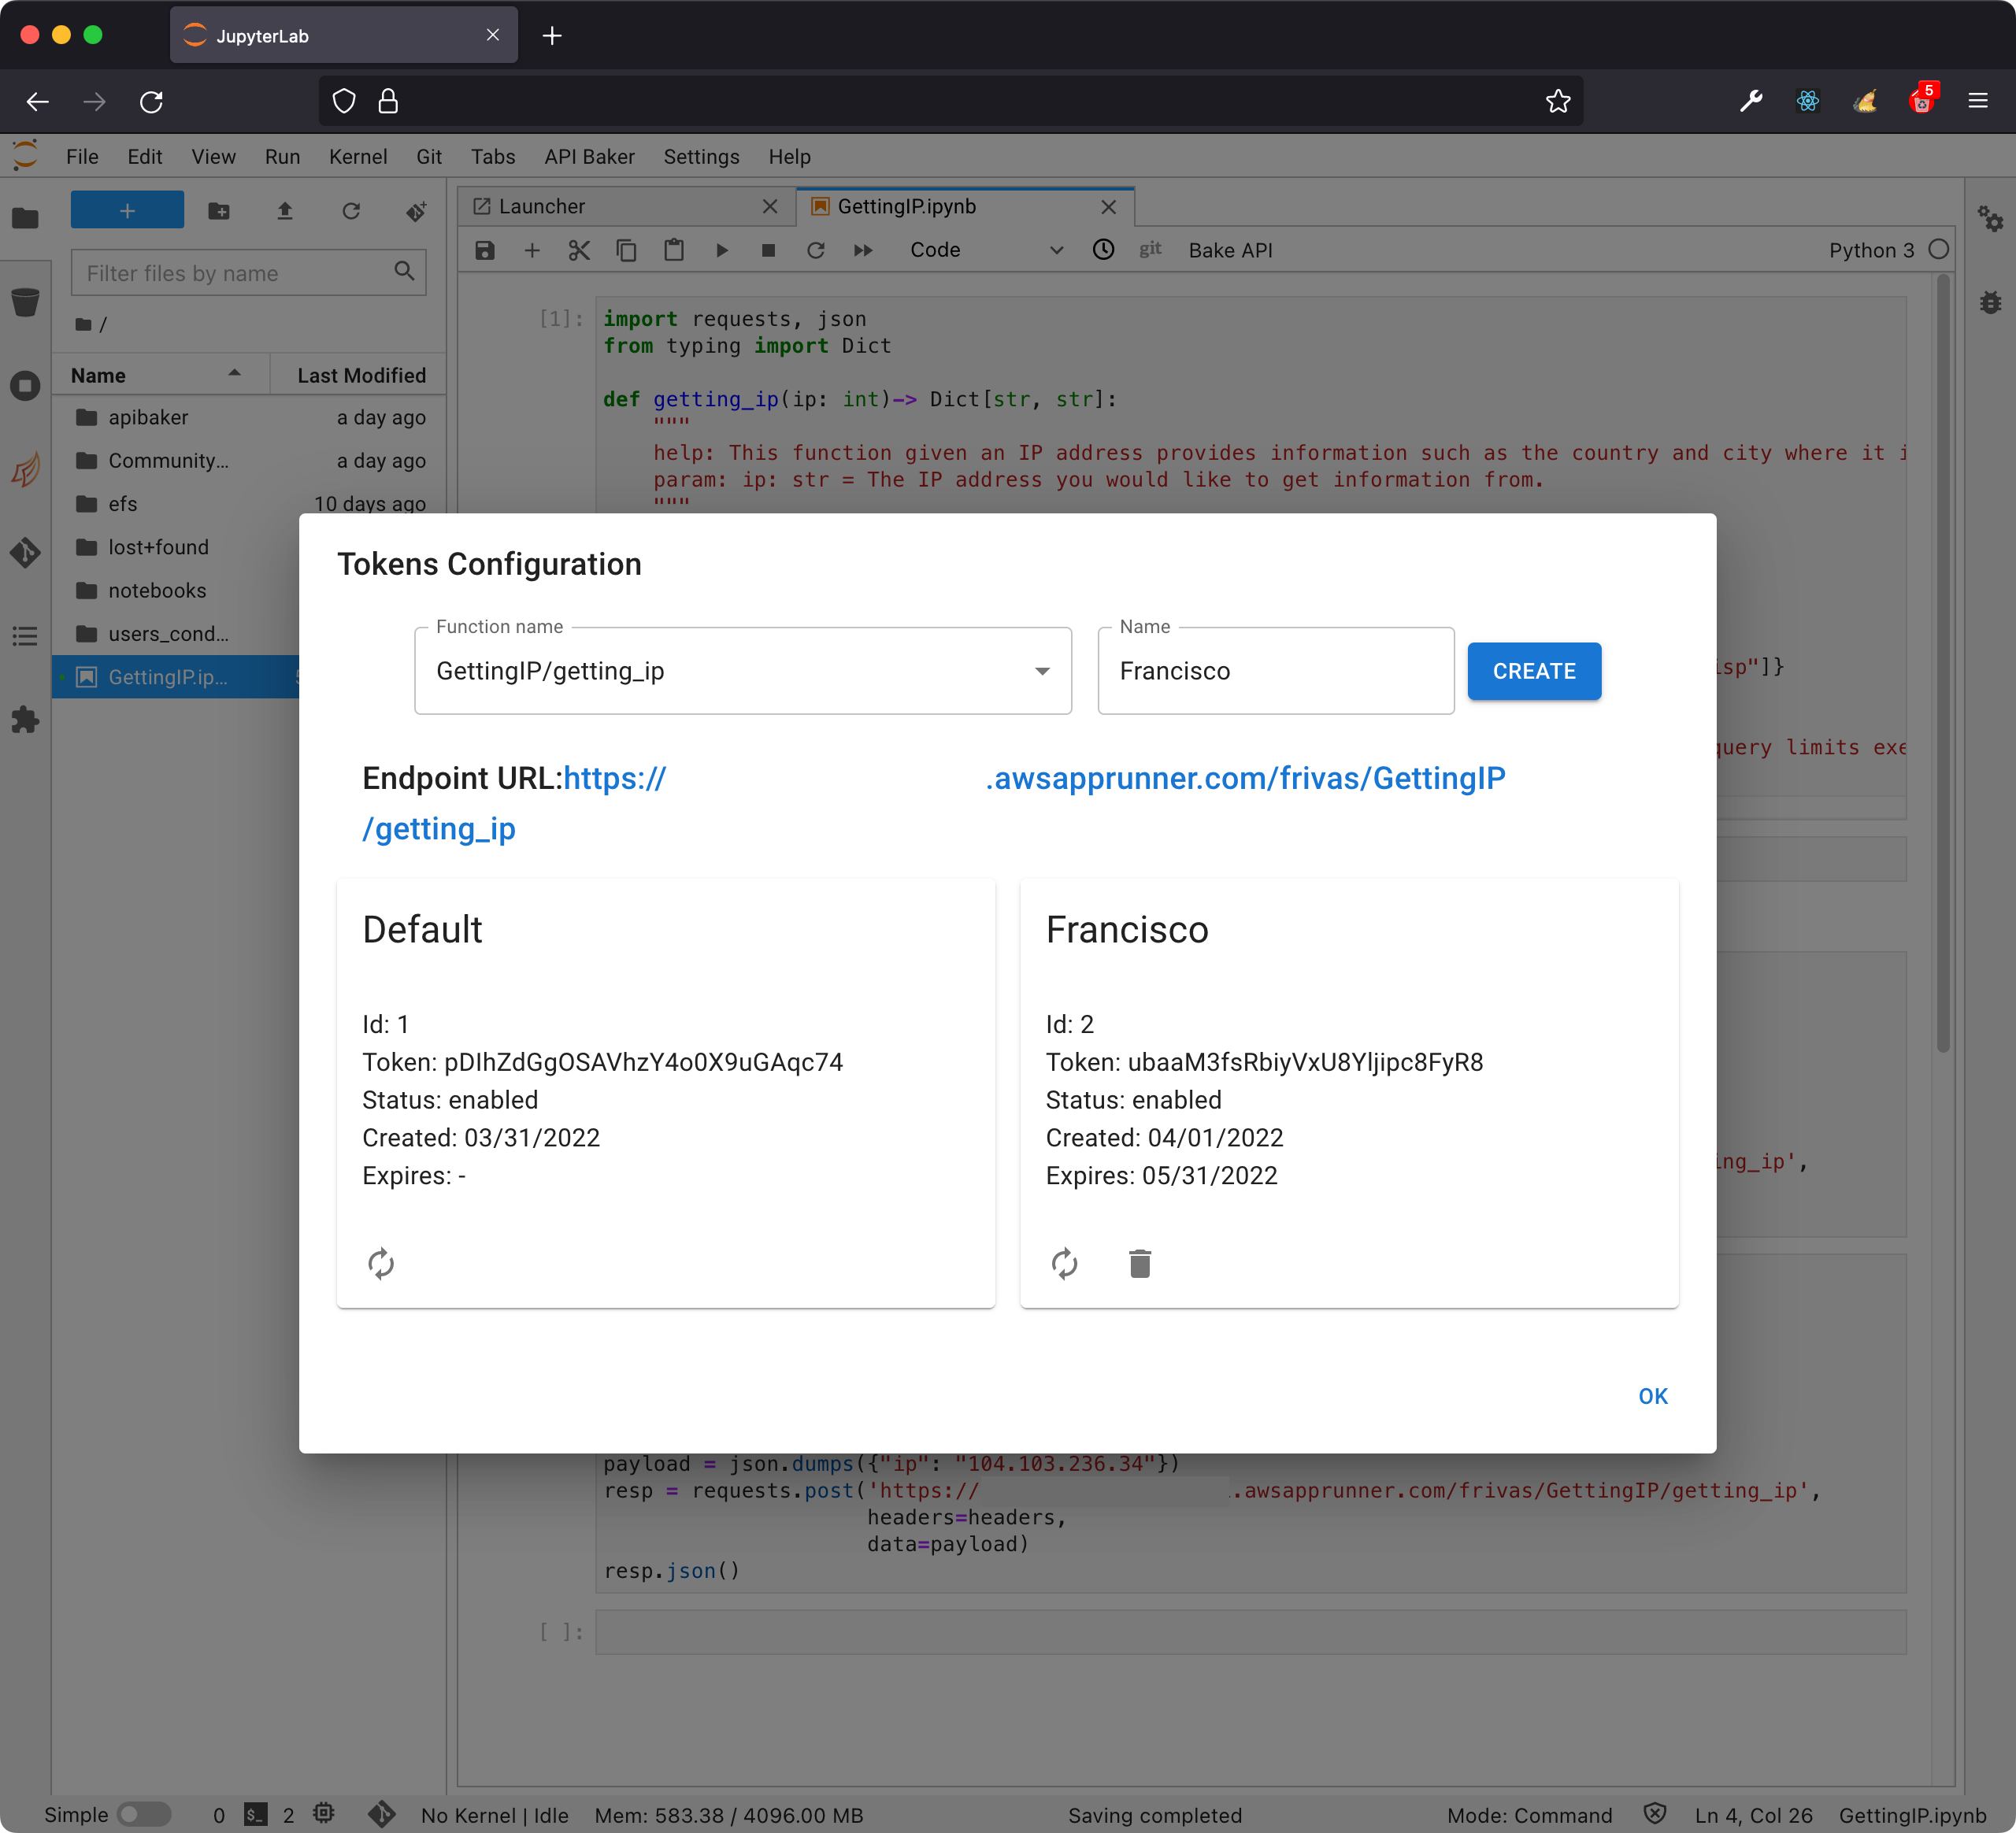Toggle Simple mode switch

click(x=144, y=1814)
